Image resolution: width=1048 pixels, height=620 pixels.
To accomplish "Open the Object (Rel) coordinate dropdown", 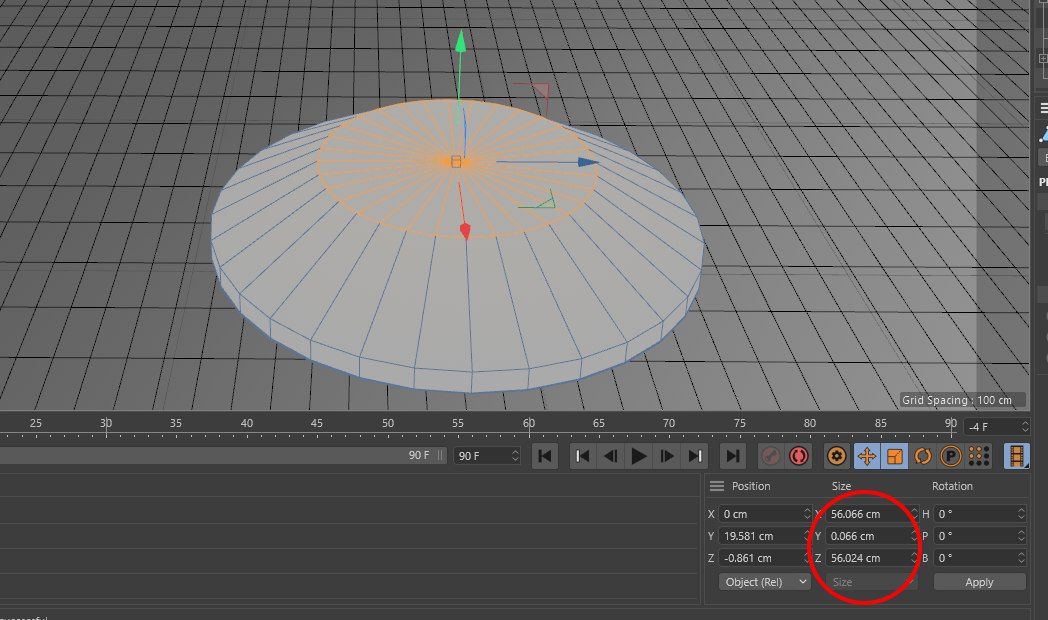I will click(x=765, y=582).
